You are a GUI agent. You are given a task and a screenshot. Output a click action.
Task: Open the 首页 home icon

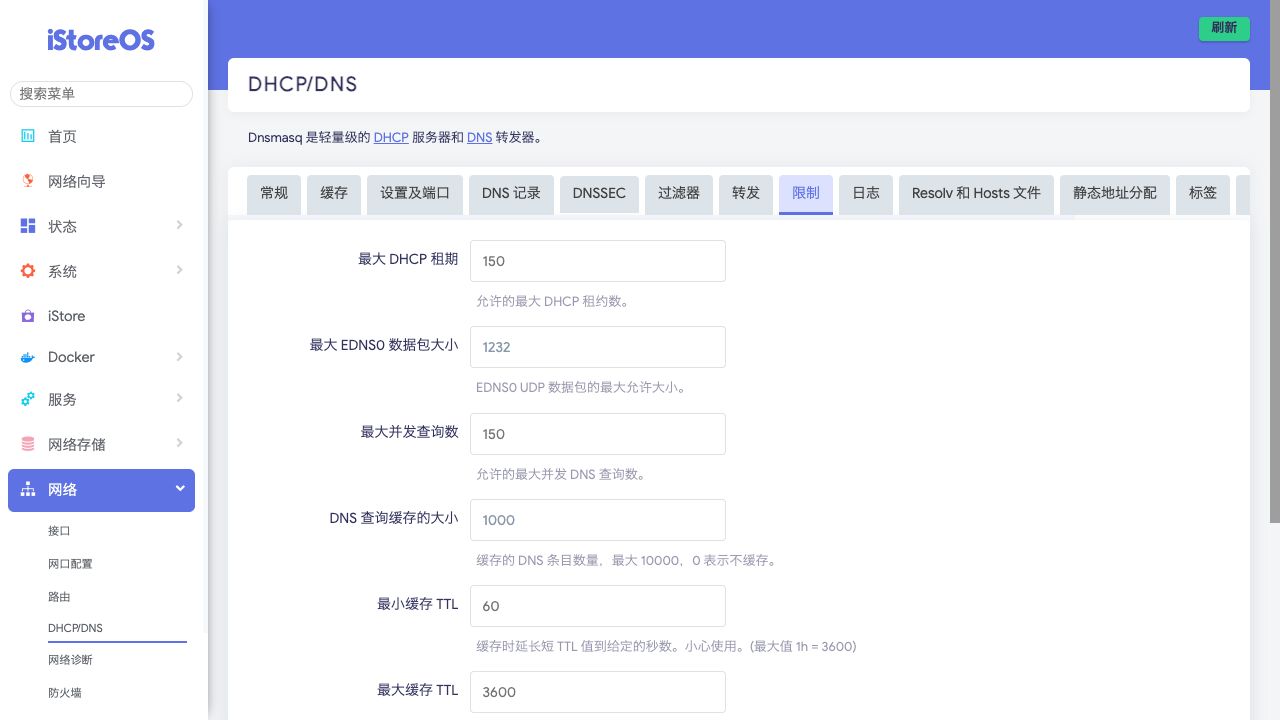coord(28,136)
